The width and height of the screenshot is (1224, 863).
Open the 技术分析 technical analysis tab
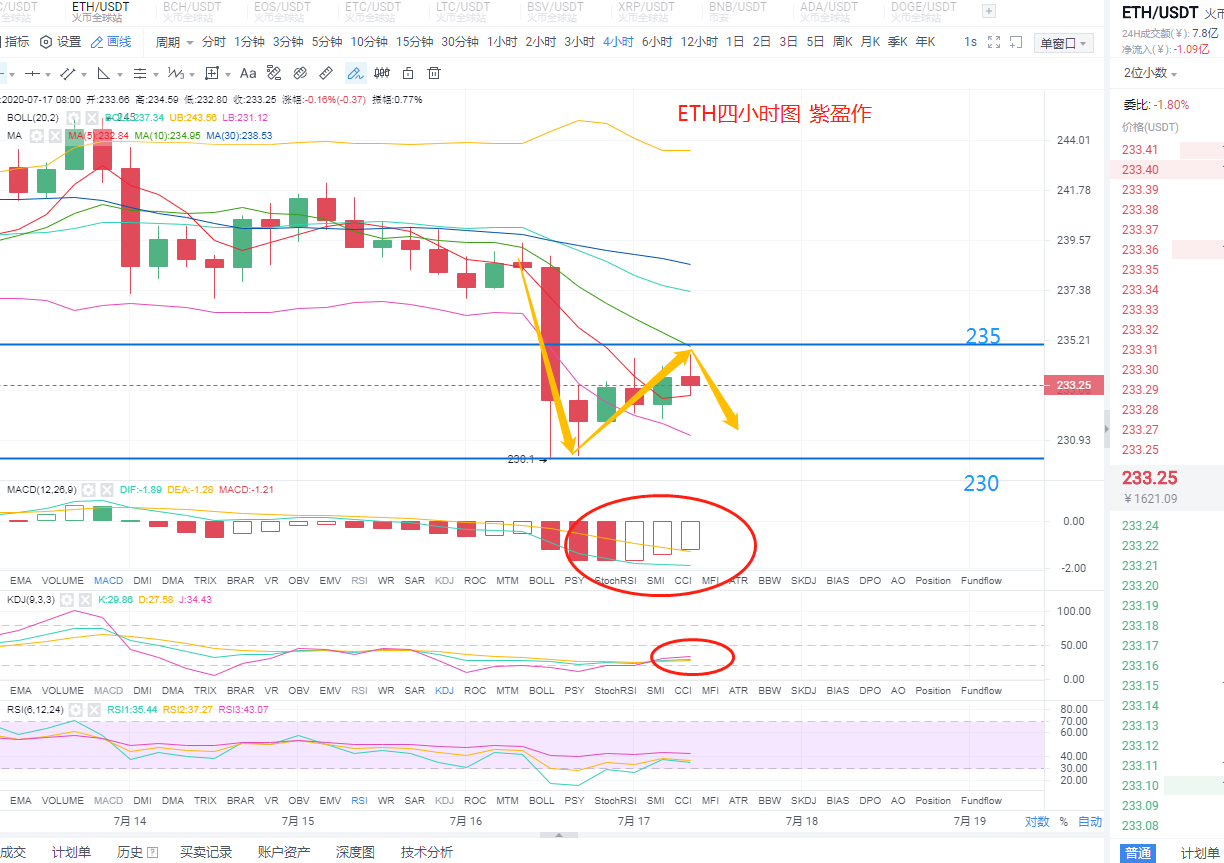427,852
